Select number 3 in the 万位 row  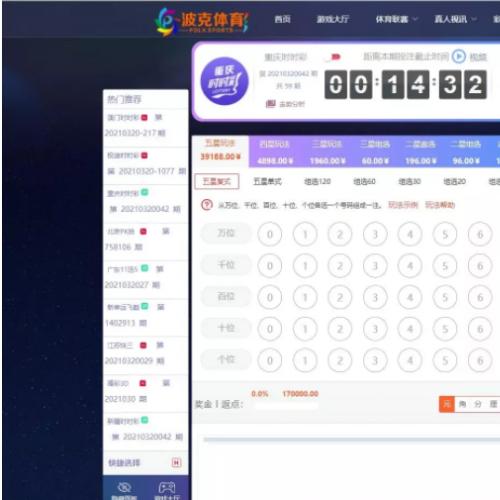coord(375,234)
